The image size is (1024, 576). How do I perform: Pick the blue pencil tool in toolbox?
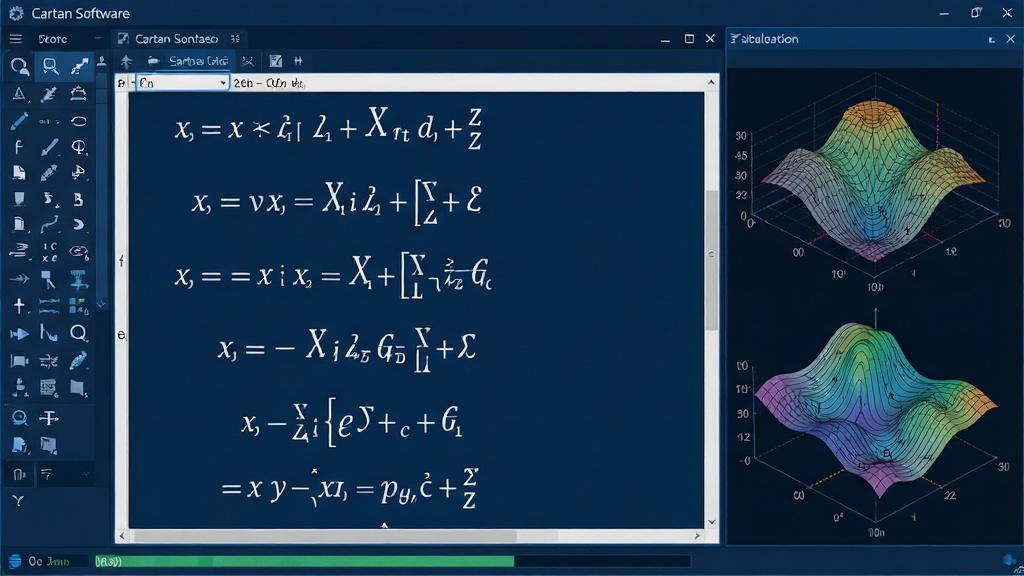pyautogui.click(x=19, y=121)
